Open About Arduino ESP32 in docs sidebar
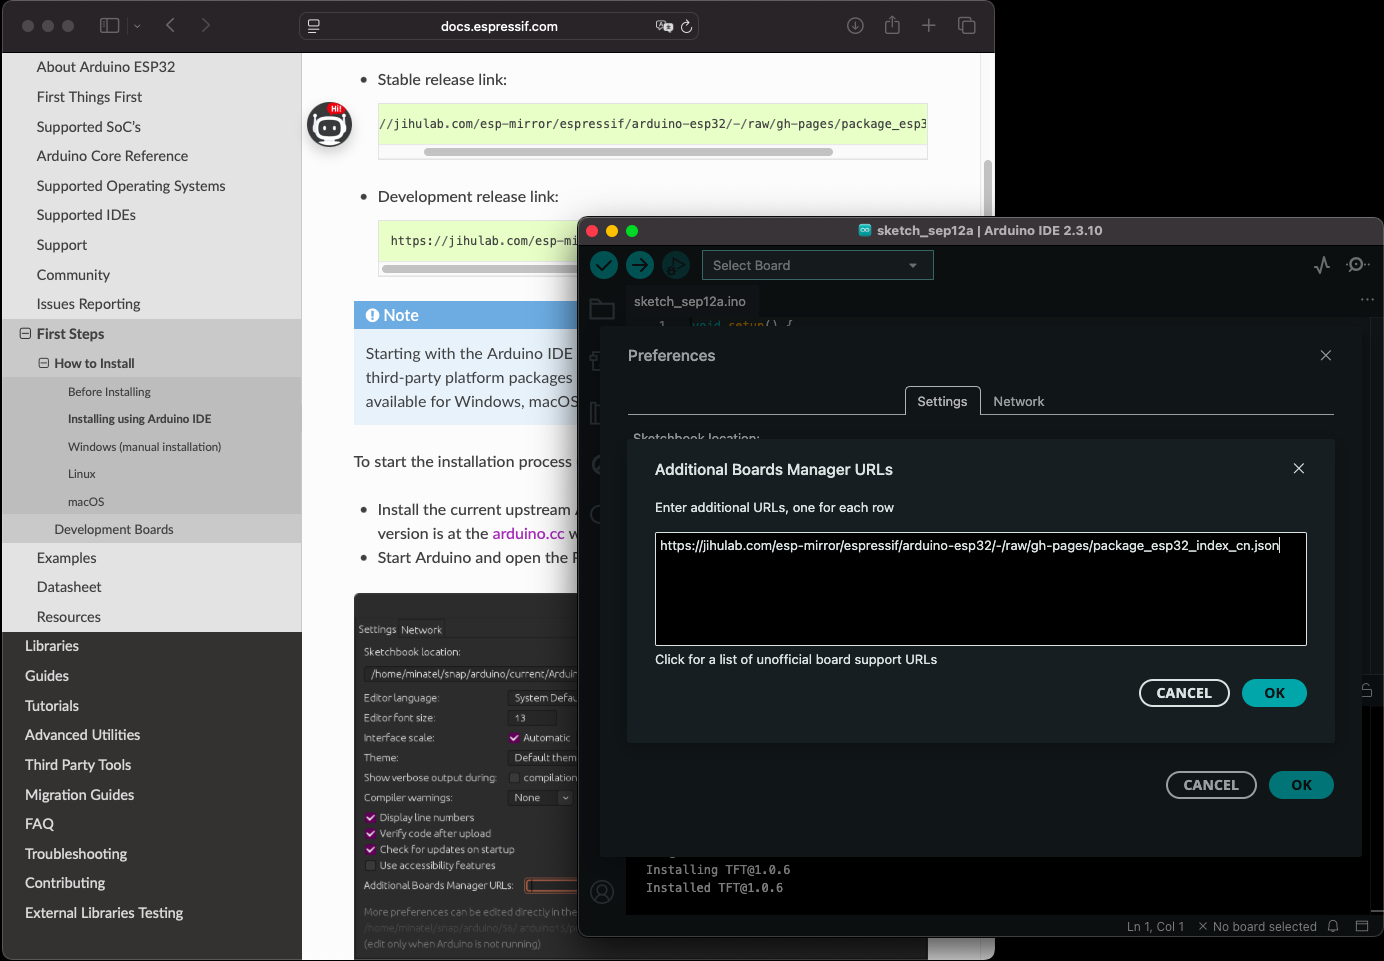 click(x=106, y=67)
